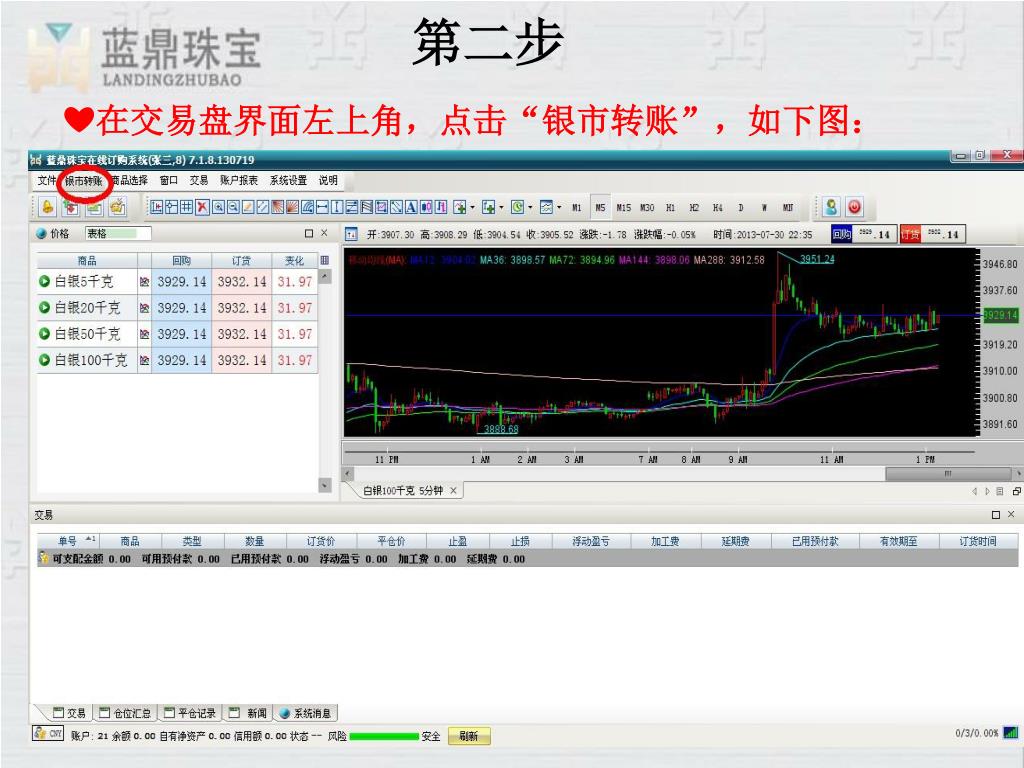Select the text label 'A' tool

[x=411, y=207]
